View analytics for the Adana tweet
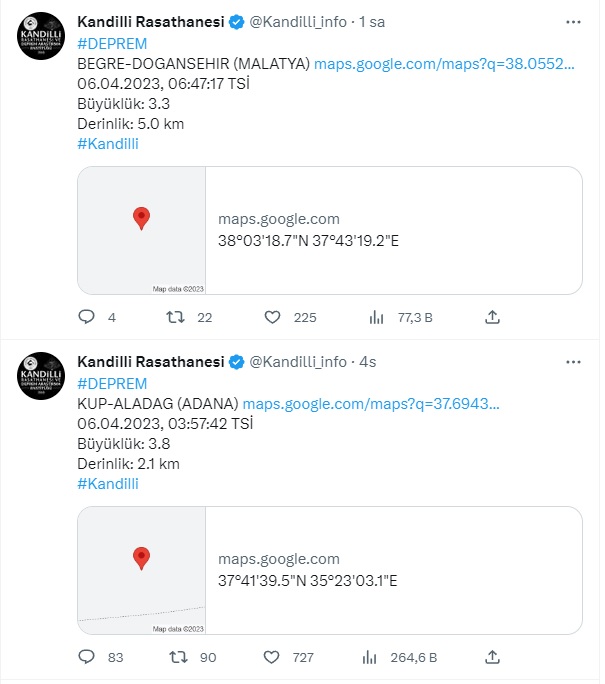Screen dimensions: 605x684 [377, 657]
